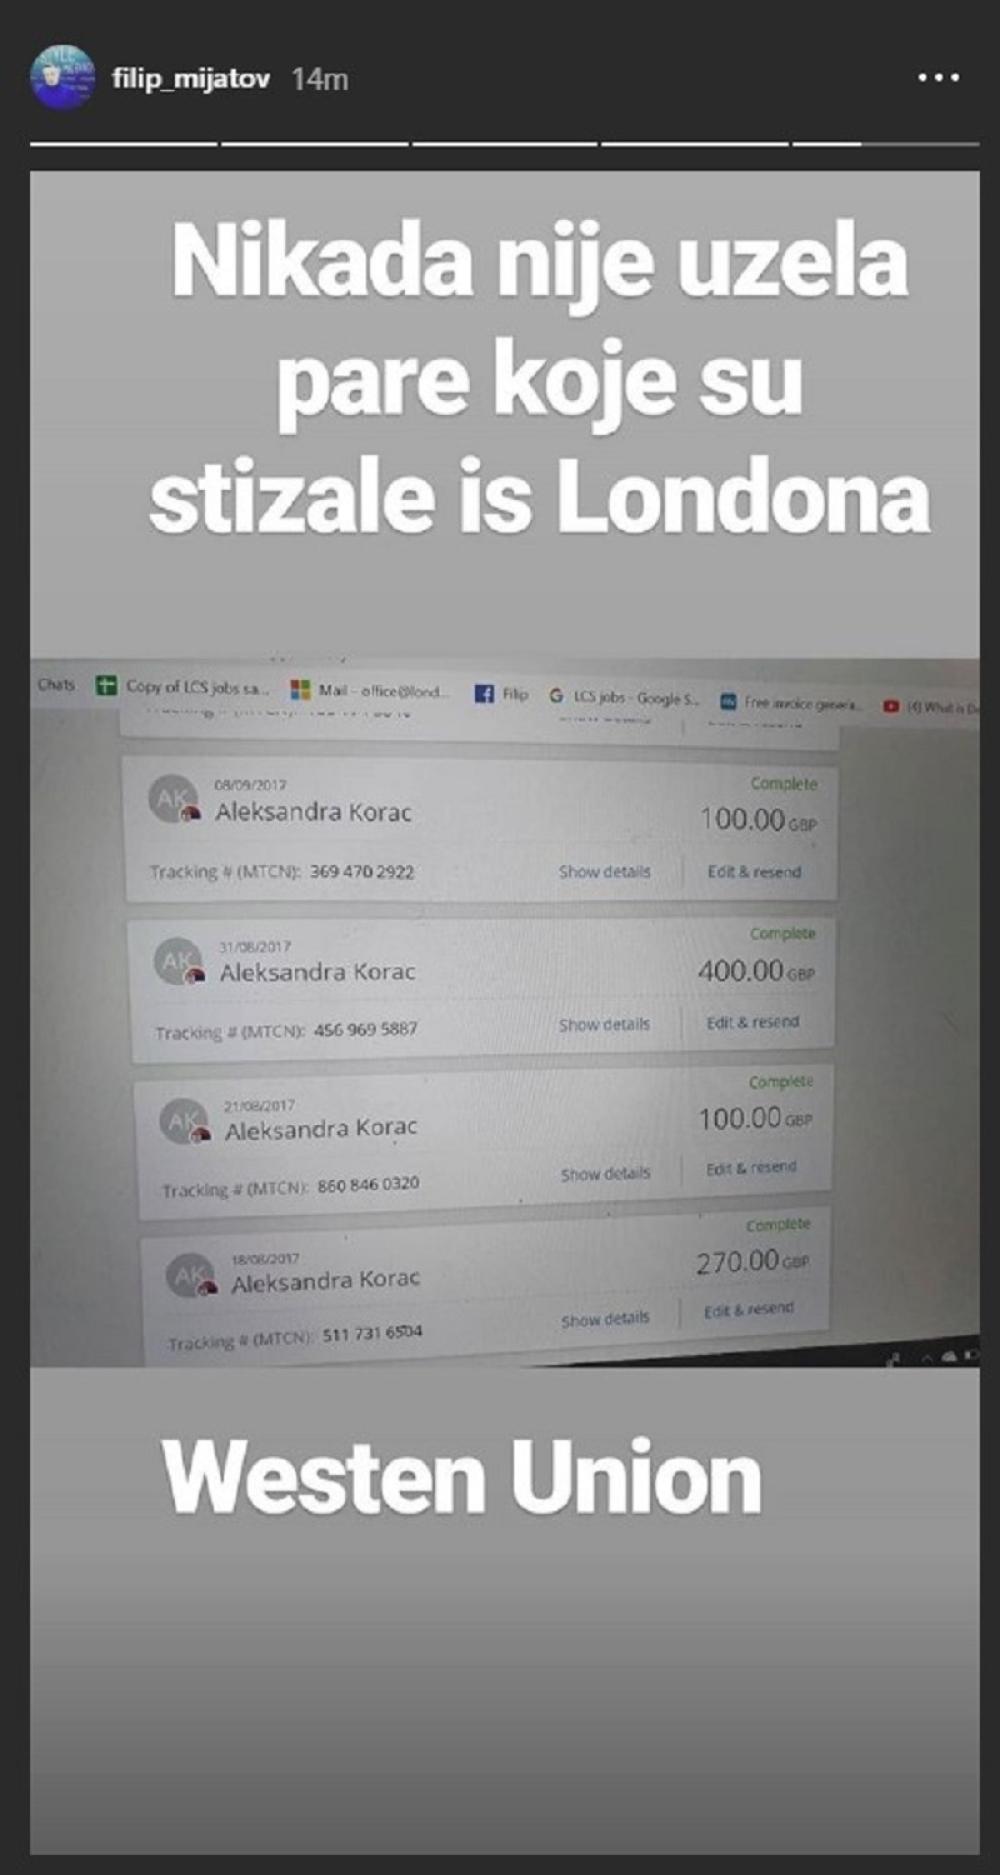Open the Chats tab
The width and height of the screenshot is (1000, 1875).
tap(56, 685)
